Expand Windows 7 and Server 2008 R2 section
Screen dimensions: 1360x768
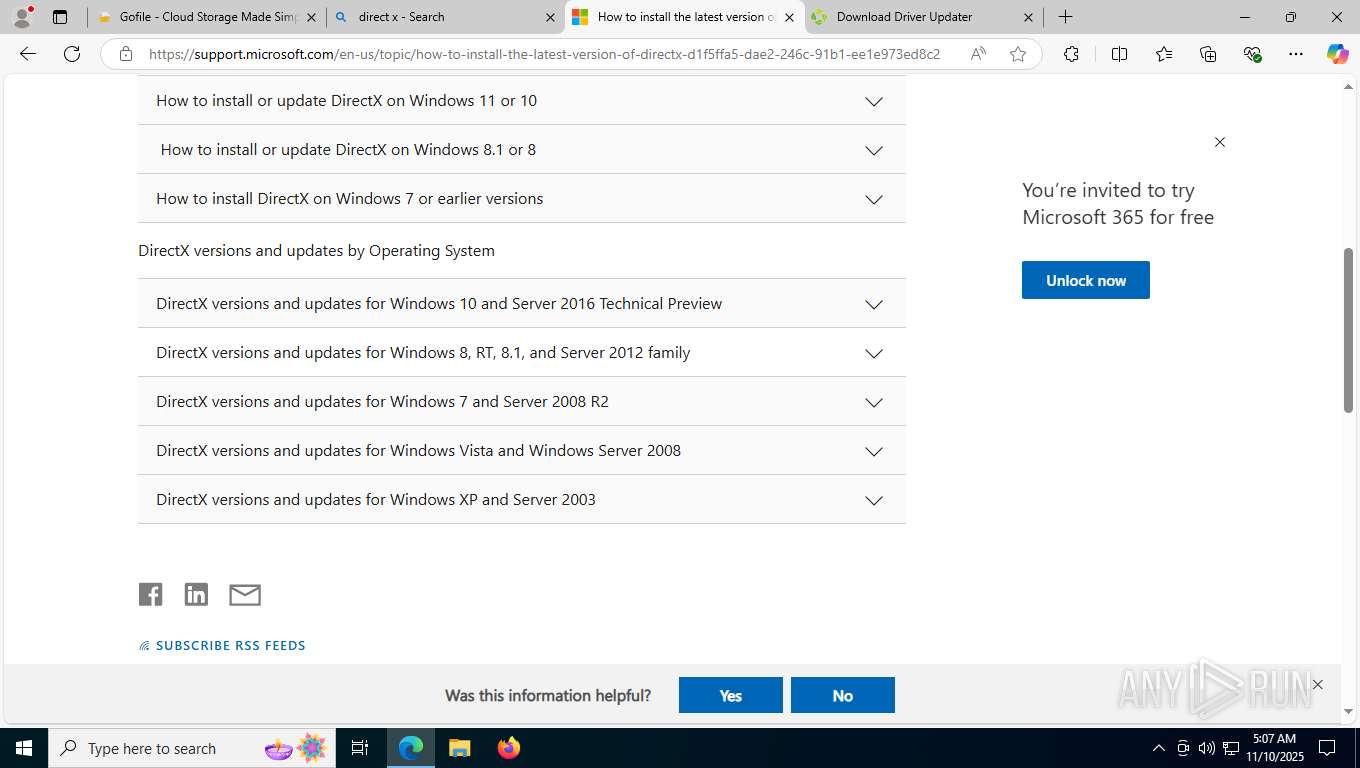pos(522,402)
